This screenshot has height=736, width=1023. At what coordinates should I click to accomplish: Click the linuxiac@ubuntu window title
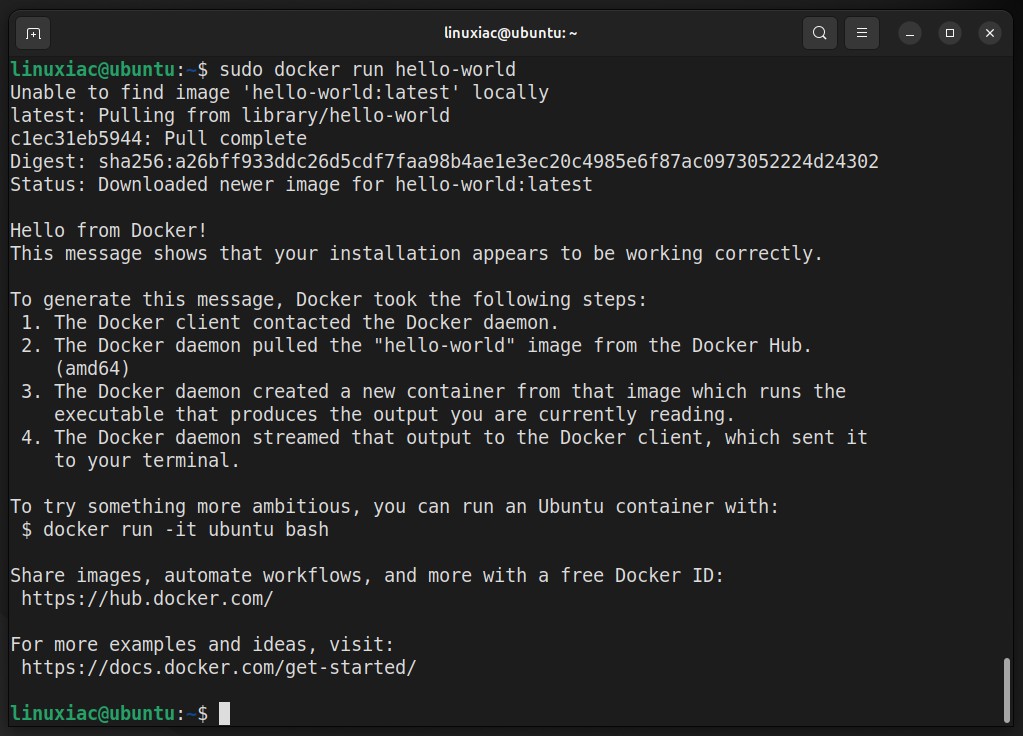pyautogui.click(x=511, y=33)
